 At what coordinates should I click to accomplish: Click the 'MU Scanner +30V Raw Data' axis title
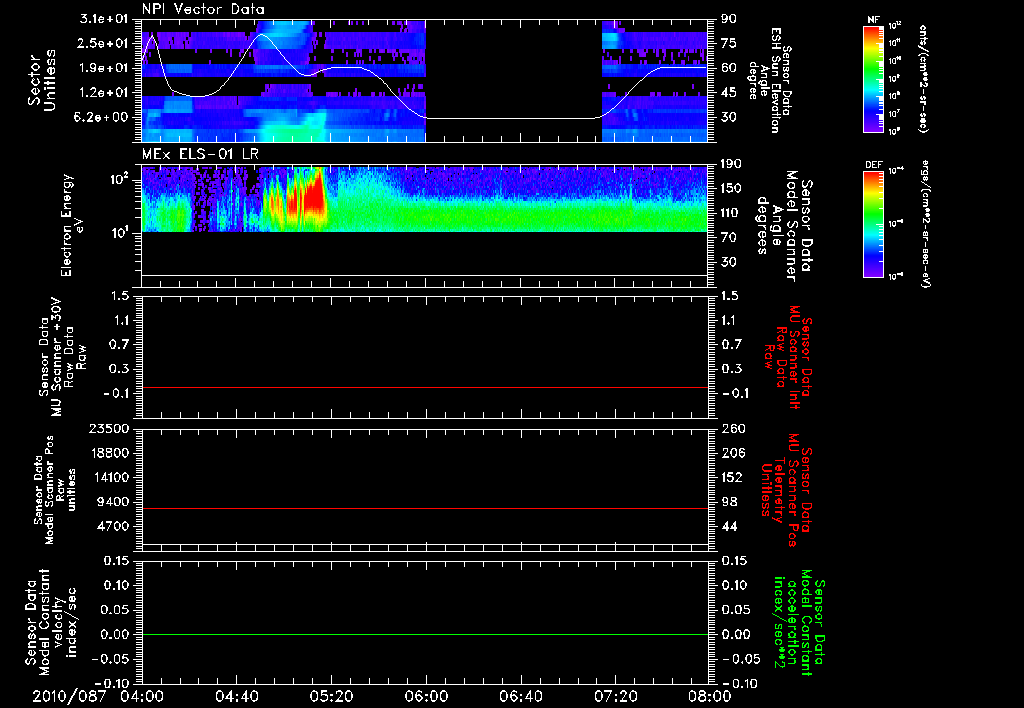(63, 357)
